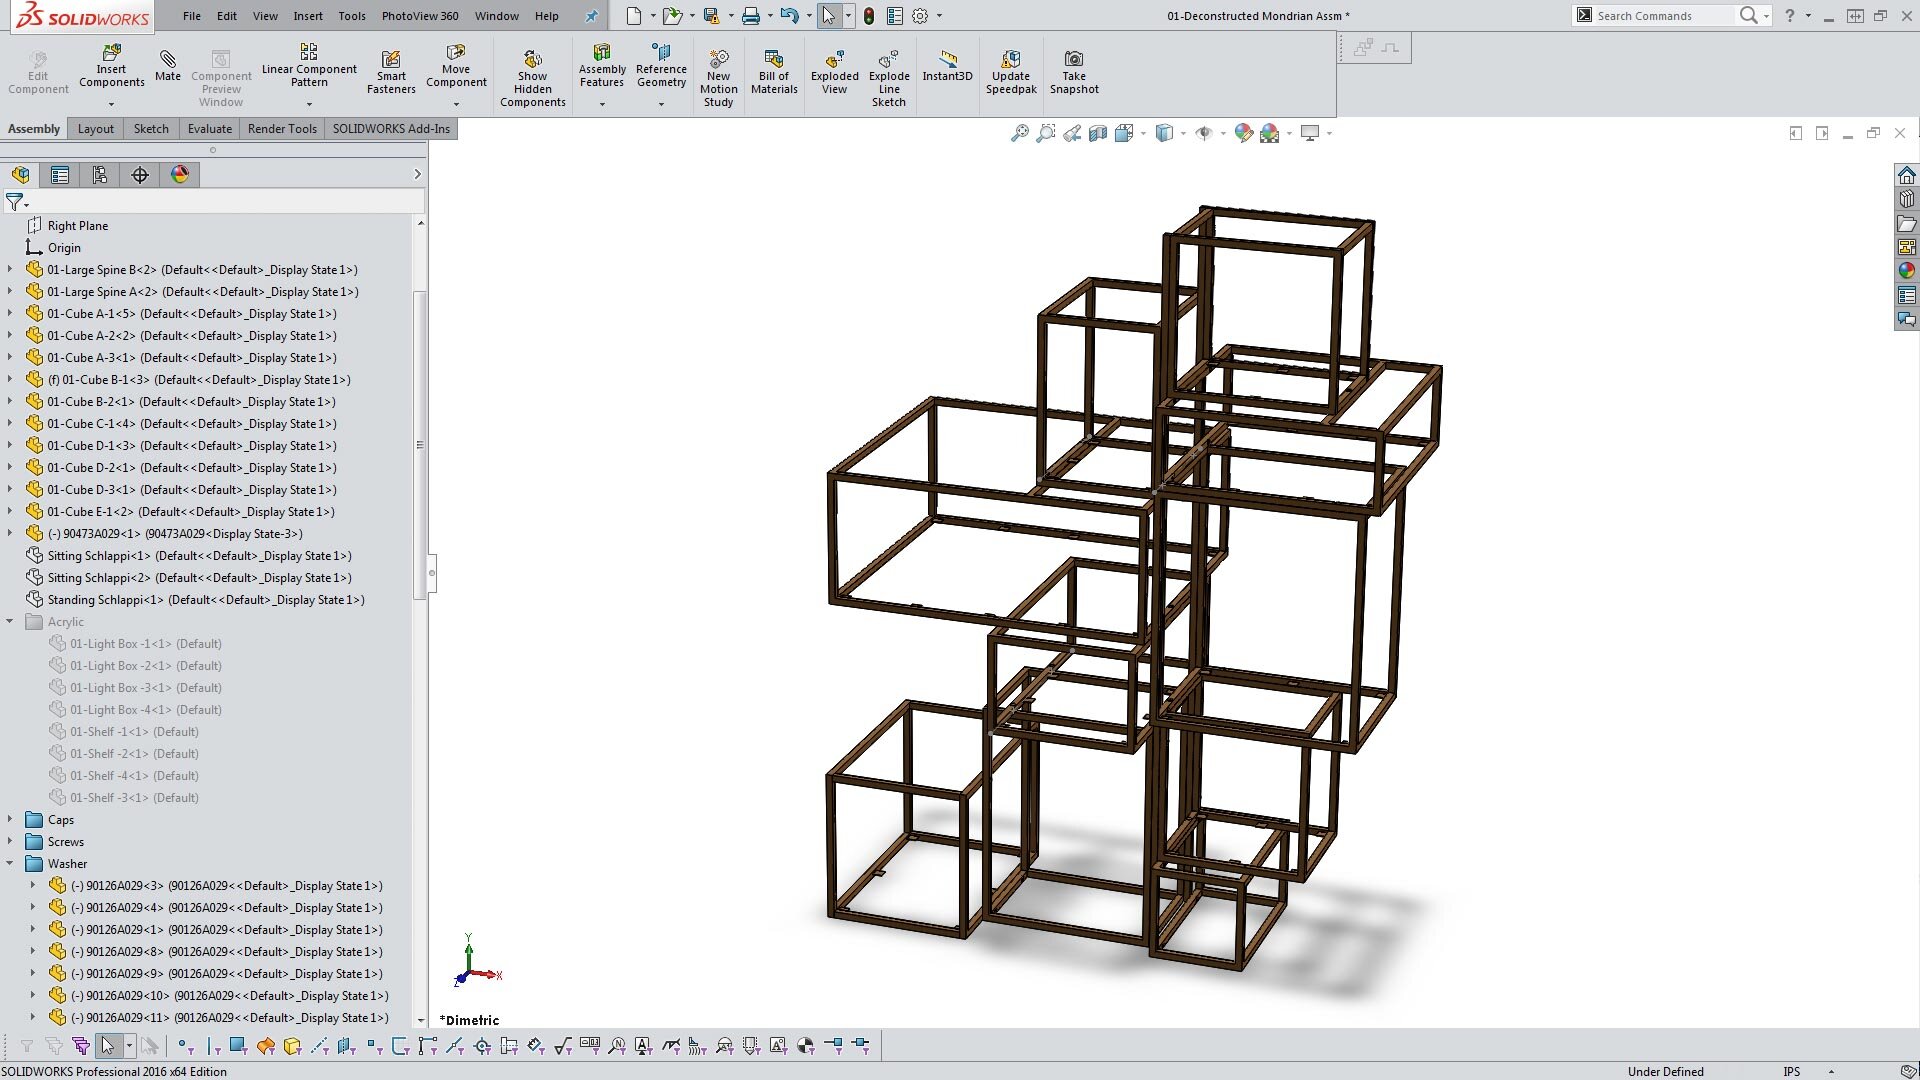
Task: Collapse the Acrylic folder
Action: (10, 621)
